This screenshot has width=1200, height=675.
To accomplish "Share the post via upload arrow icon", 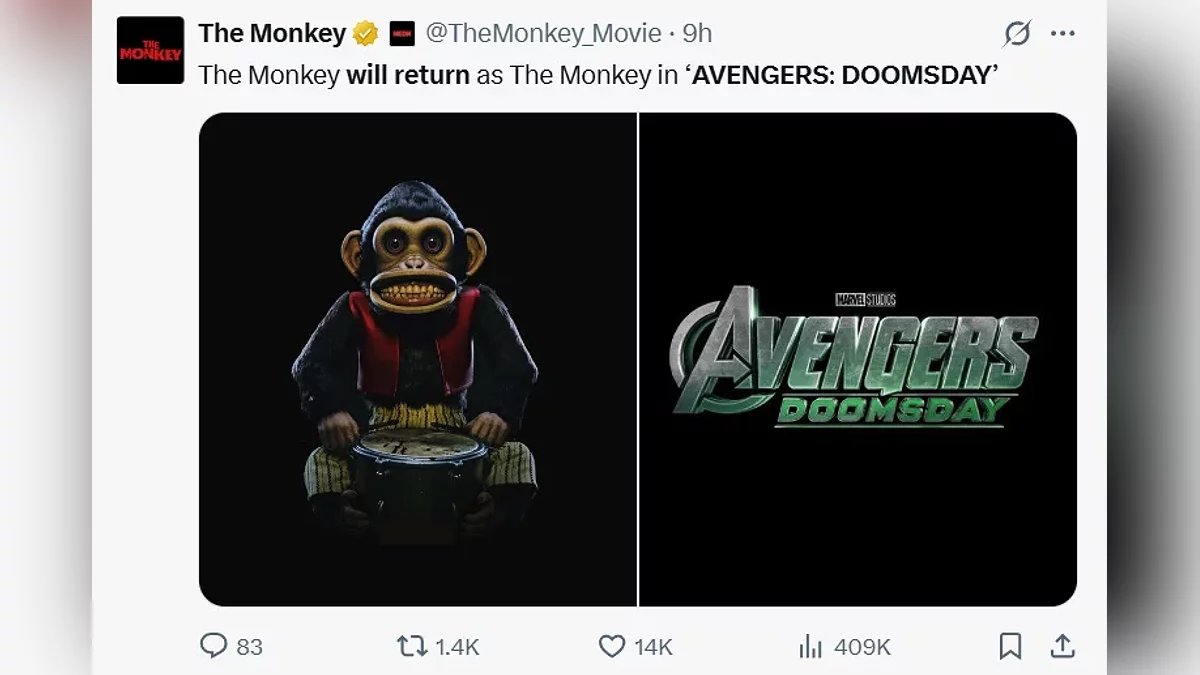I will click(1062, 646).
